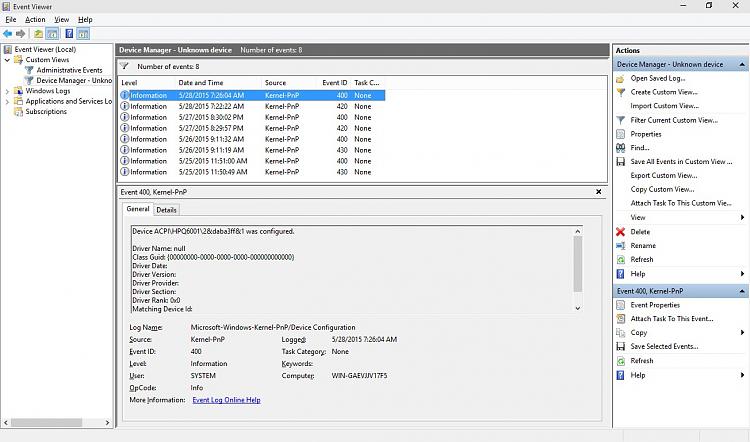The image size is (750, 442).
Task: Expand the Windows Logs tree node
Action: (8, 91)
